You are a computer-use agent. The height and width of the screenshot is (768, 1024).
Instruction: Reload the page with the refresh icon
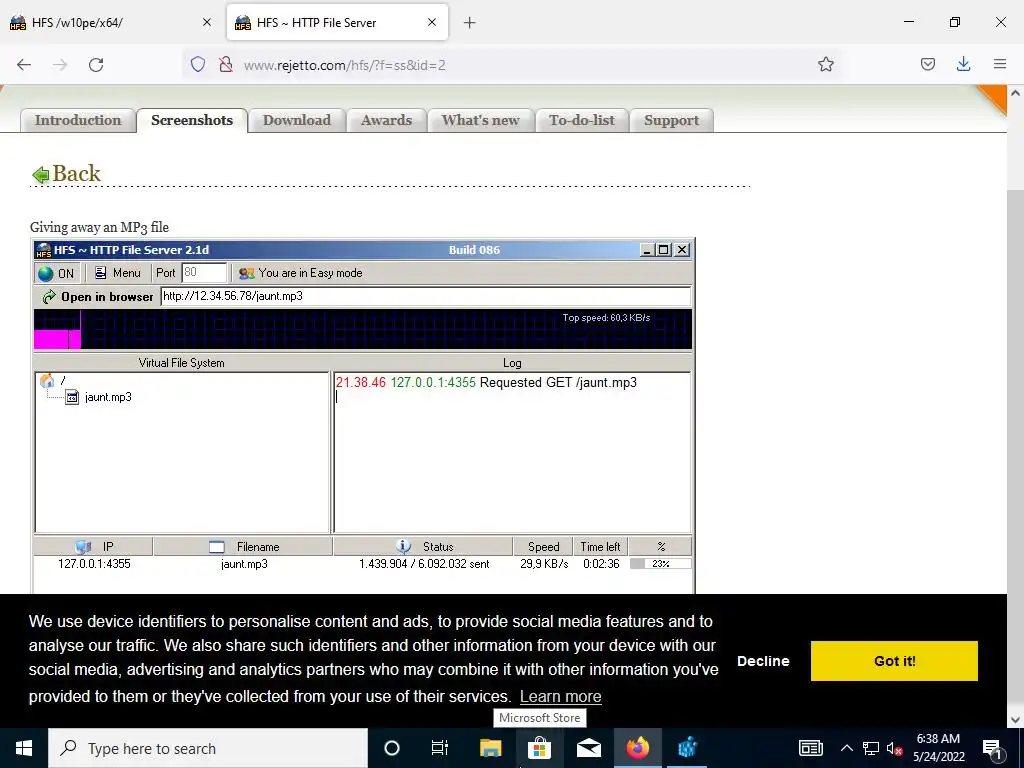pyautogui.click(x=96, y=65)
